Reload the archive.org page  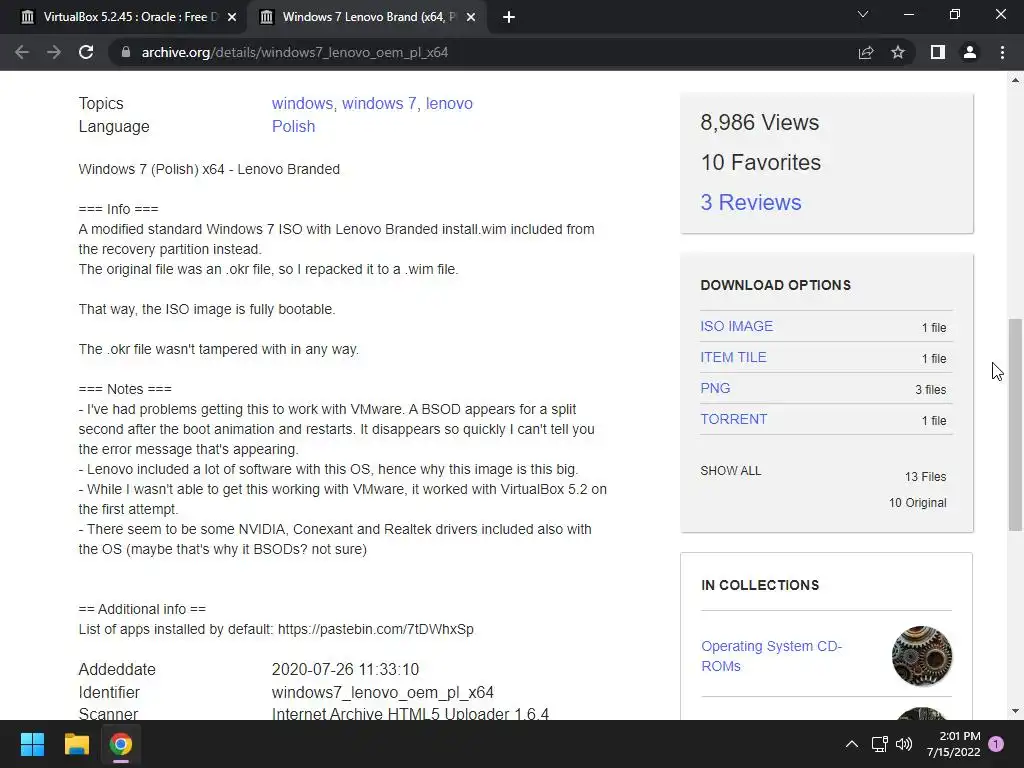pos(86,52)
